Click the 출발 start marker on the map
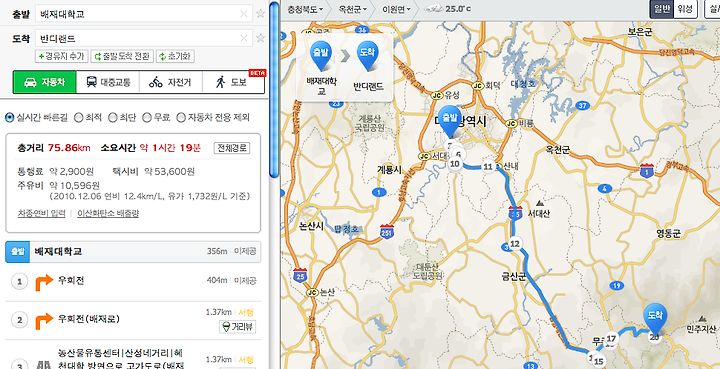 tap(450, 121)
